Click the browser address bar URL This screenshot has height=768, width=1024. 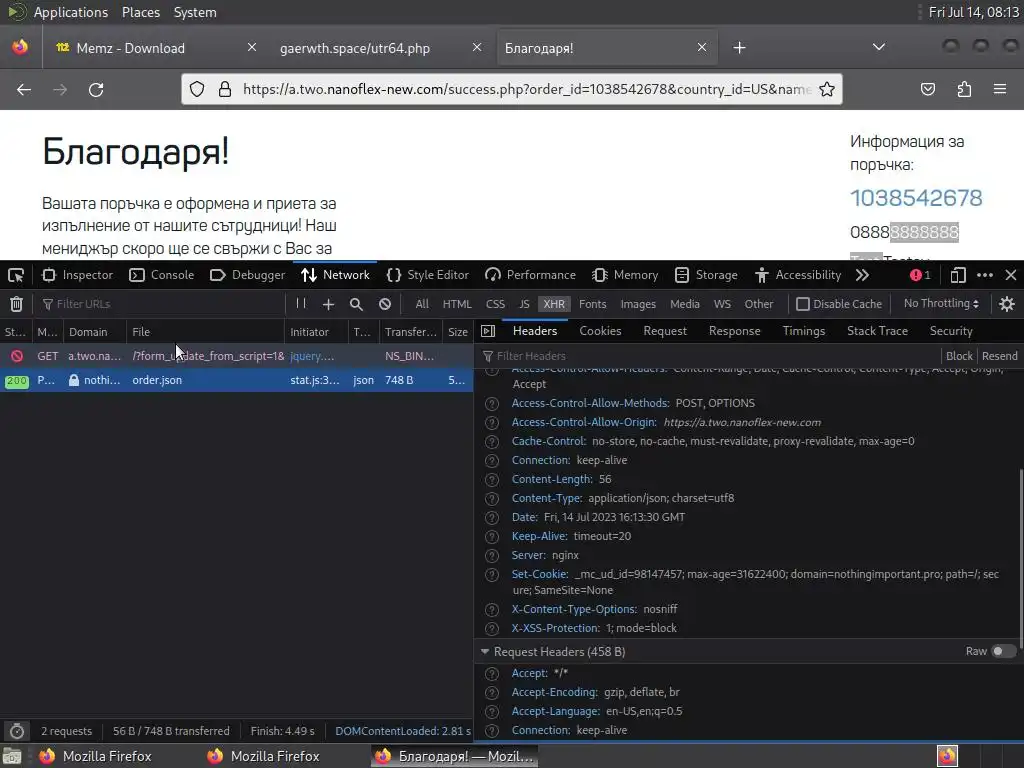pos(526,89)
